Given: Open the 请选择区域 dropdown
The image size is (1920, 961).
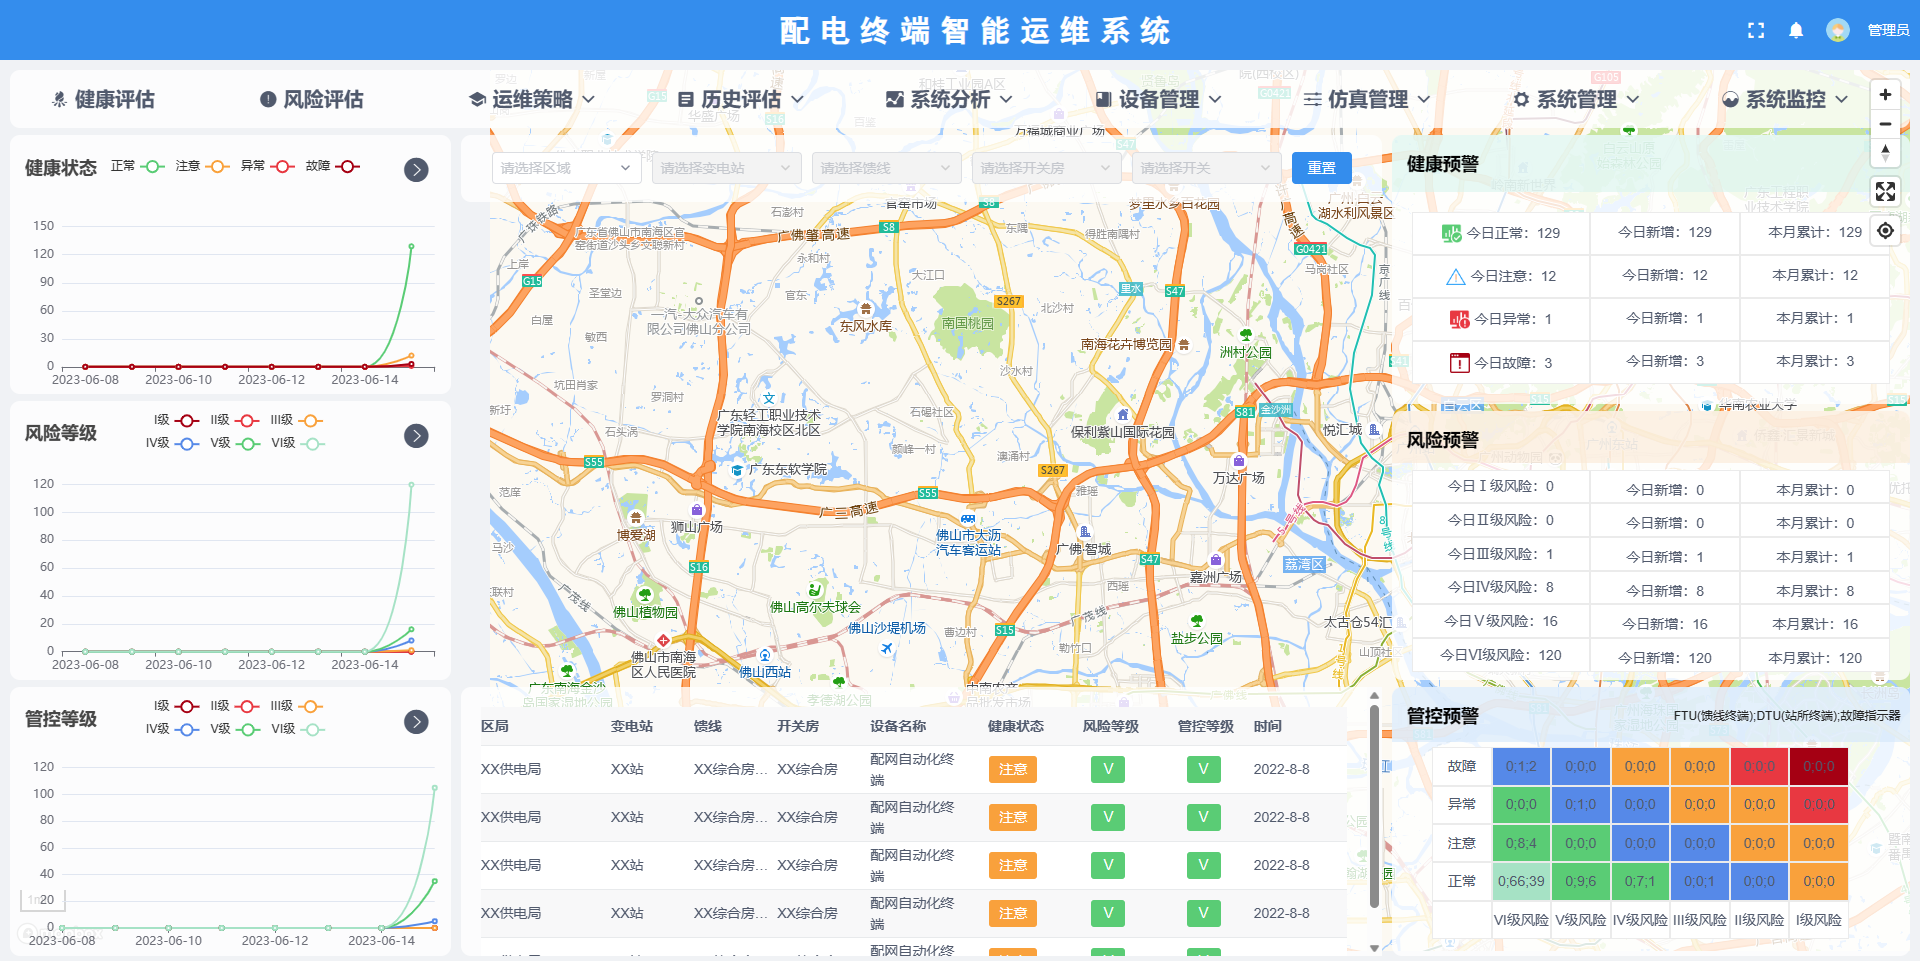Looking at the screenshot, I should 566,168.
